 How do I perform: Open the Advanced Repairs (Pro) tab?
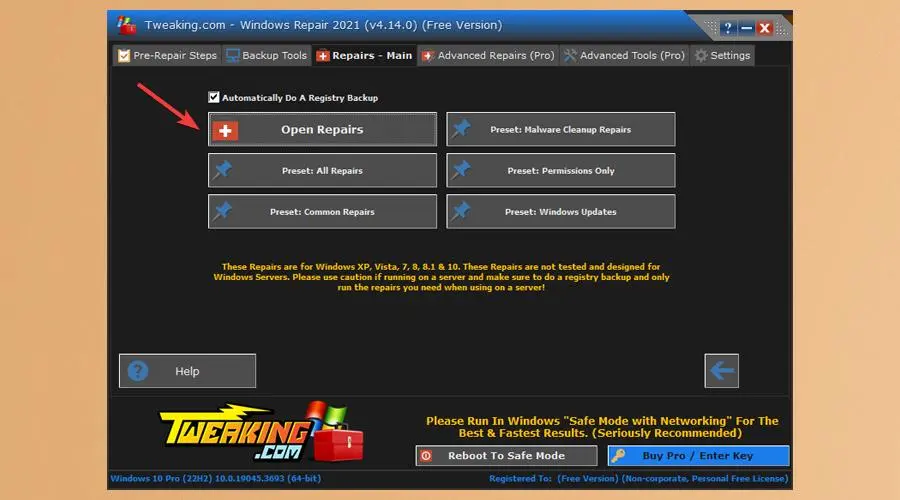[x=488, y=56]
